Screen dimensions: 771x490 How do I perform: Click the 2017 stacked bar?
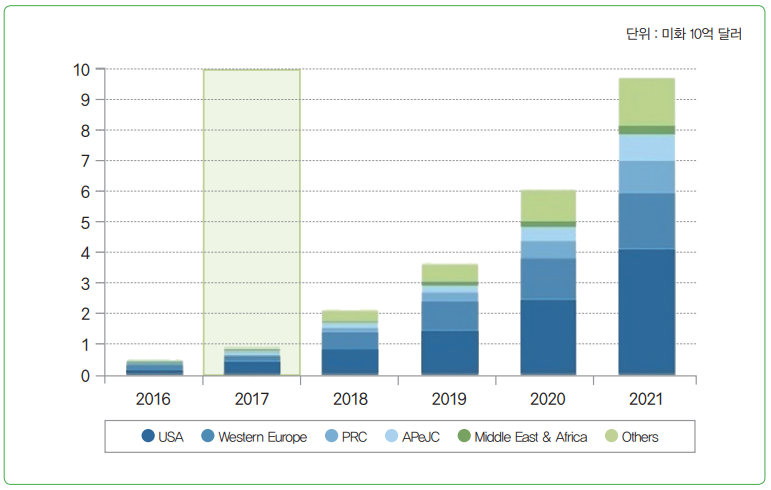[x=252, y=362]
